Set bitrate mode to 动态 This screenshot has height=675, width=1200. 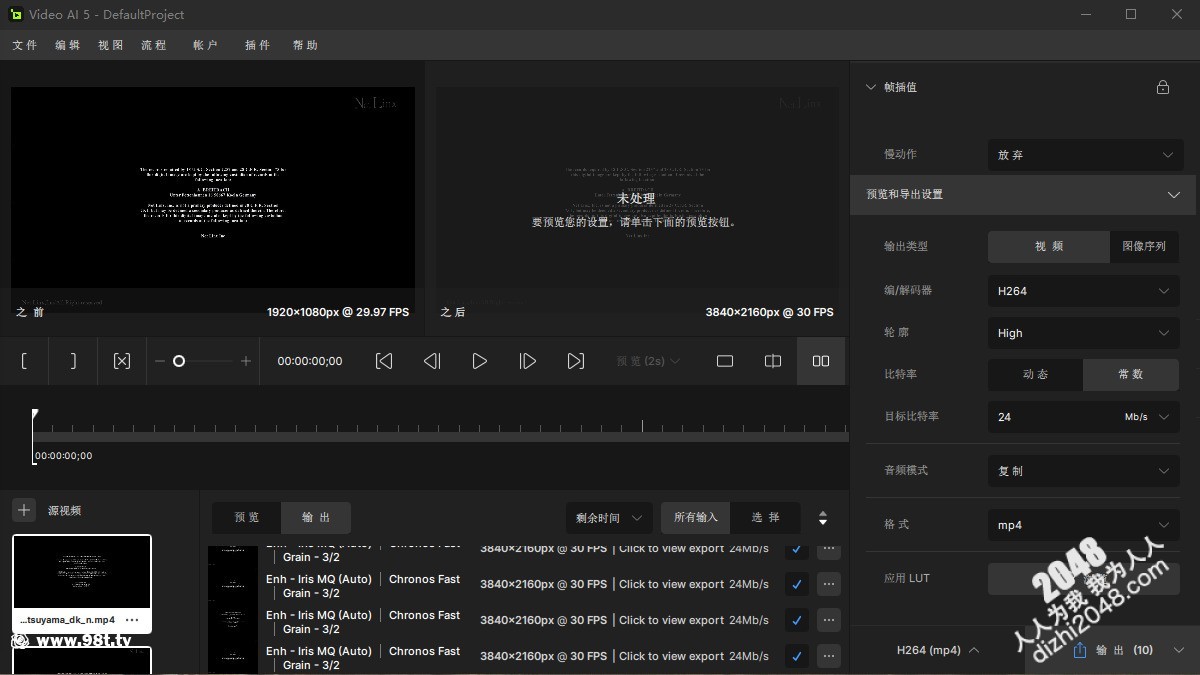click(x=1036, y=374)
